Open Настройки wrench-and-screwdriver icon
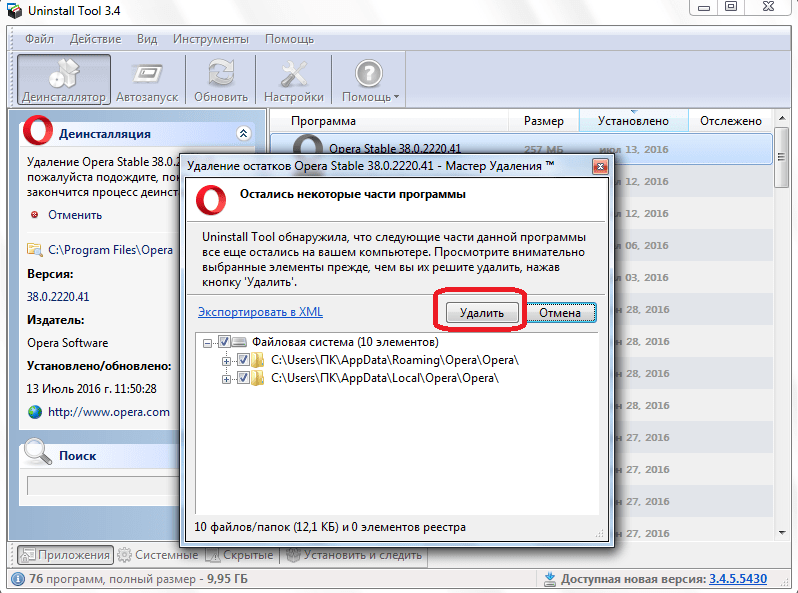798x593 pixels. click(x=294, y=73)
